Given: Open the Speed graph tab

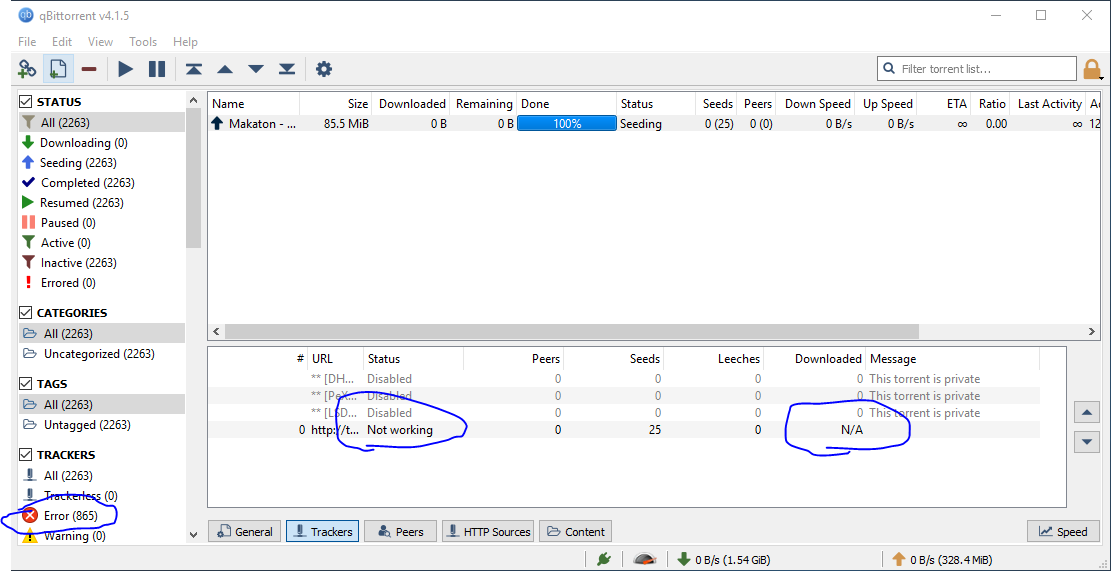Looking at the screenshot, I should point(1063,531).
